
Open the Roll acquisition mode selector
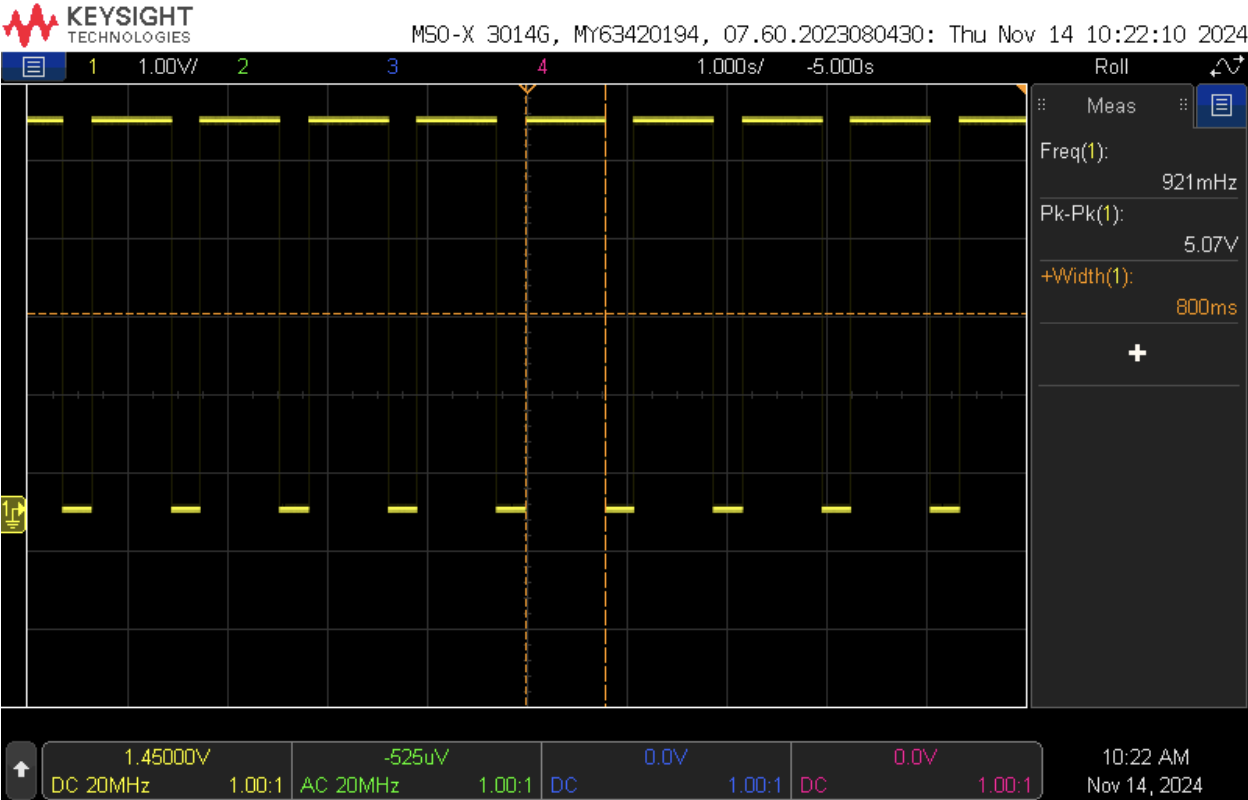click(x=1113, y=67)
